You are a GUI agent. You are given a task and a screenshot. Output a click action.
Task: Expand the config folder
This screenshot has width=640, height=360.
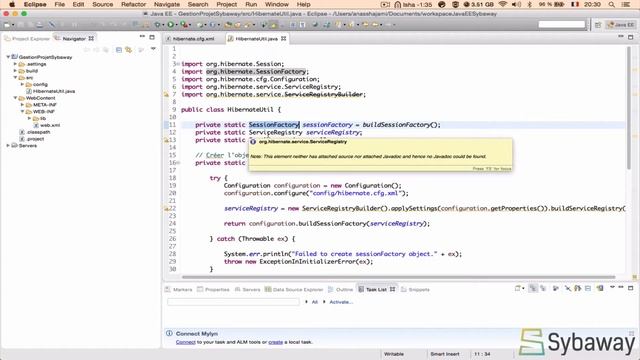pyautogui.click(x=22, y=84)
